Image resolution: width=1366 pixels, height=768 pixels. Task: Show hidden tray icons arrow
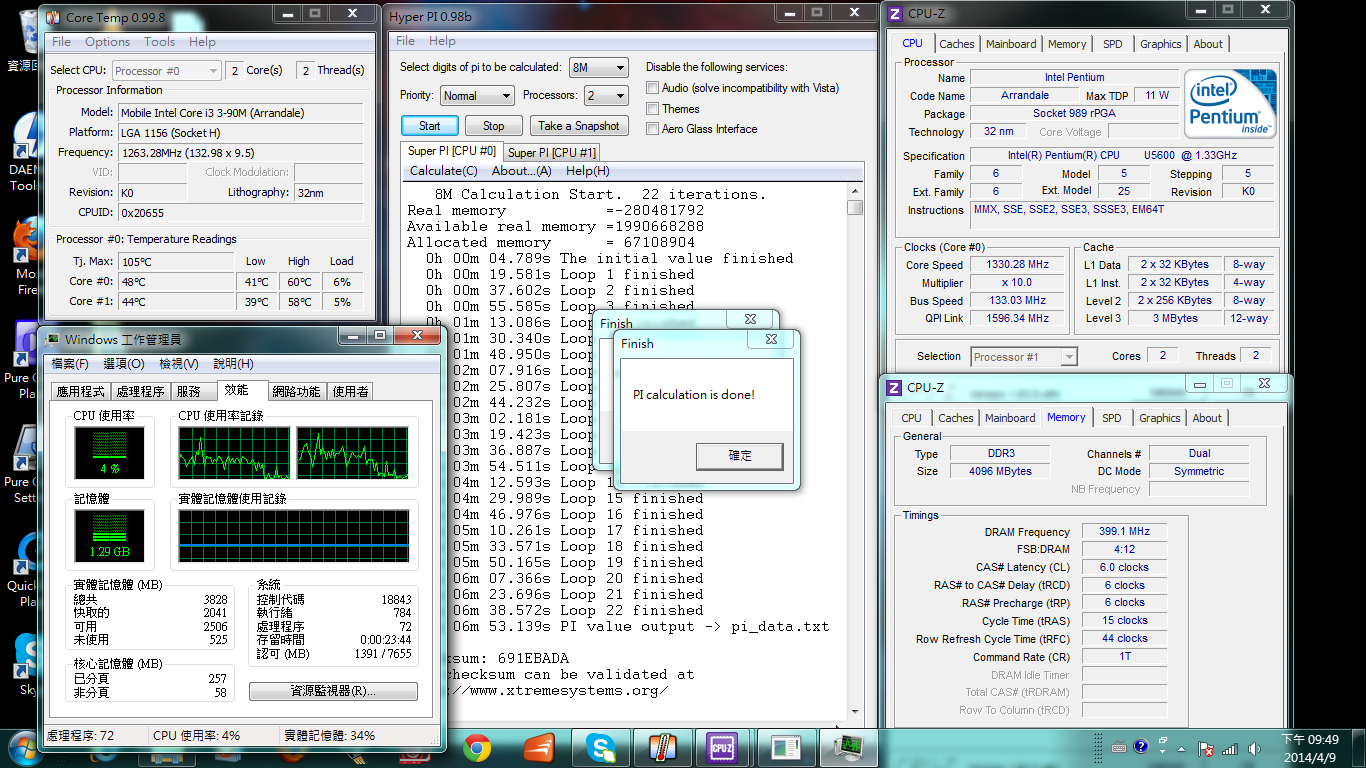[x=1181, y=749]
